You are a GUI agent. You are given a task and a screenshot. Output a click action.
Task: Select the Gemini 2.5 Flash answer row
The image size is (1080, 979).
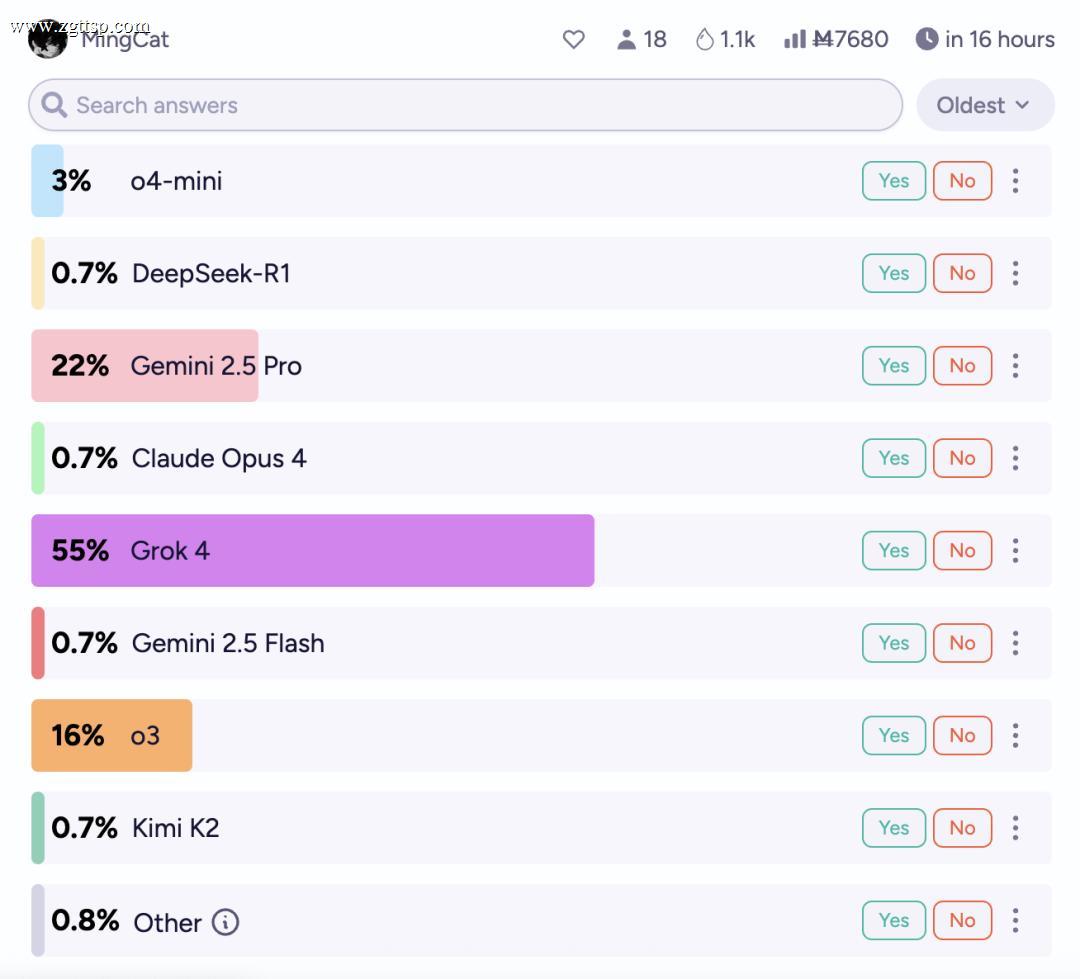click(541, 643)
